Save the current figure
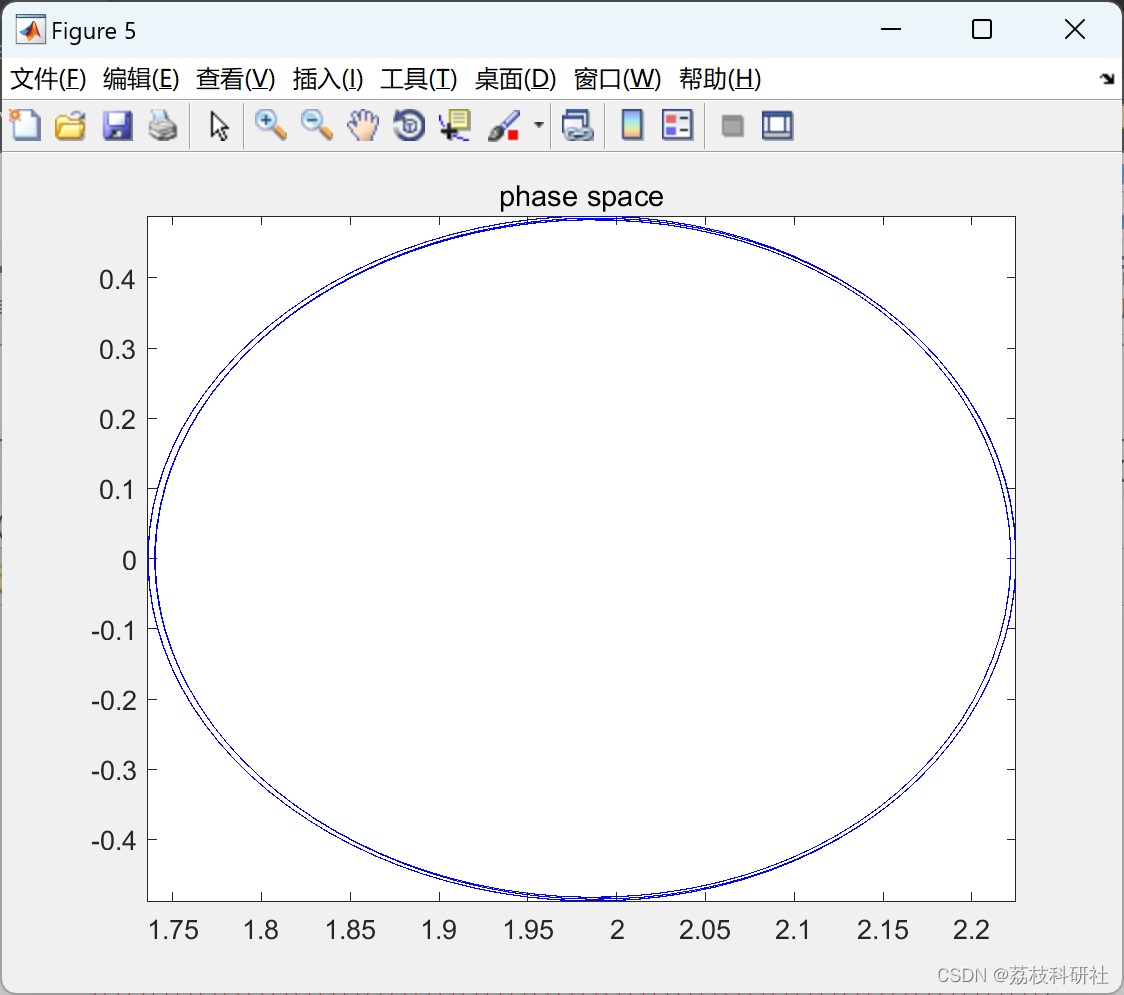 click(117, 124)
